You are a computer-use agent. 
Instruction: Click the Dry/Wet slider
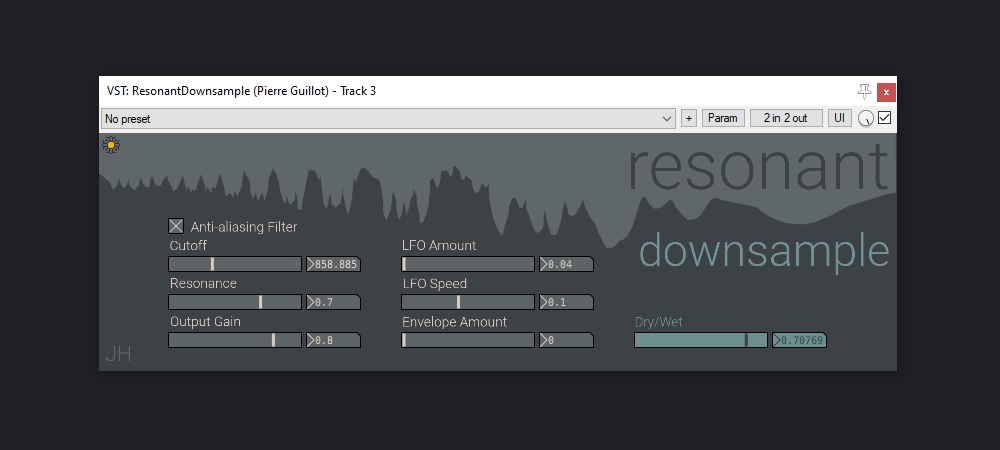(x=701, y=340)
